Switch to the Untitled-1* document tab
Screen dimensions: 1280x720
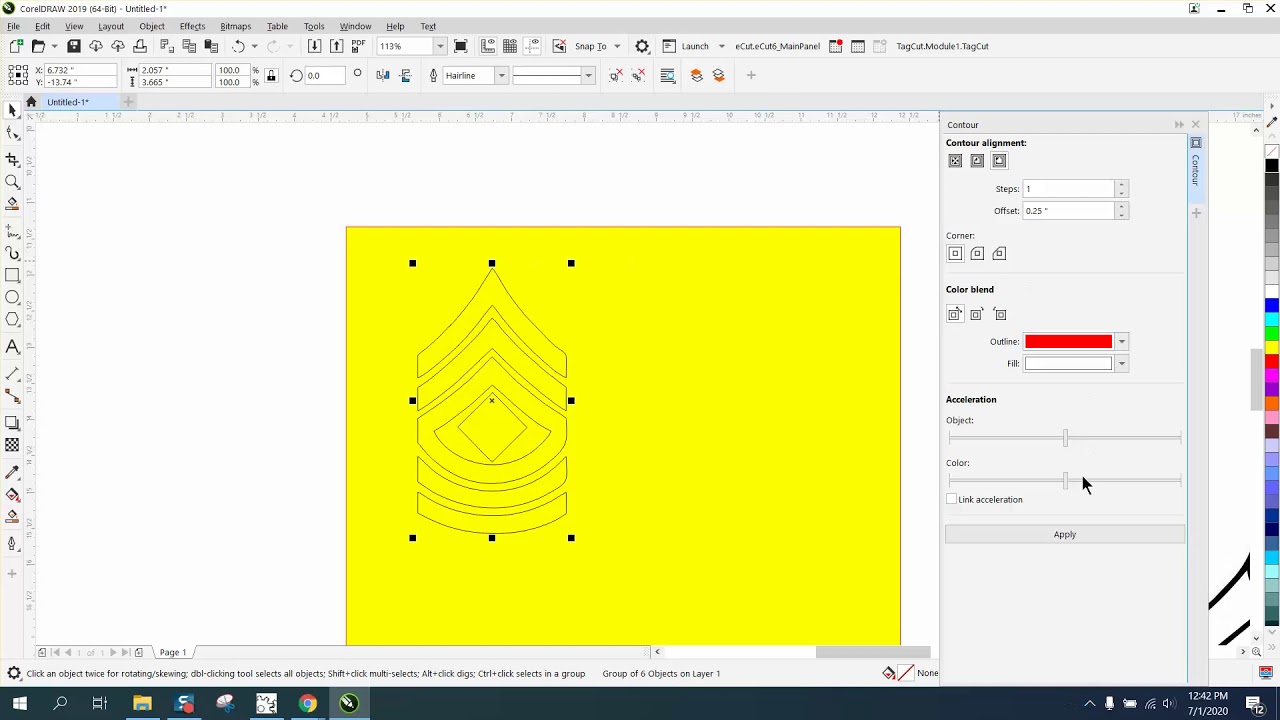point(68,102)
